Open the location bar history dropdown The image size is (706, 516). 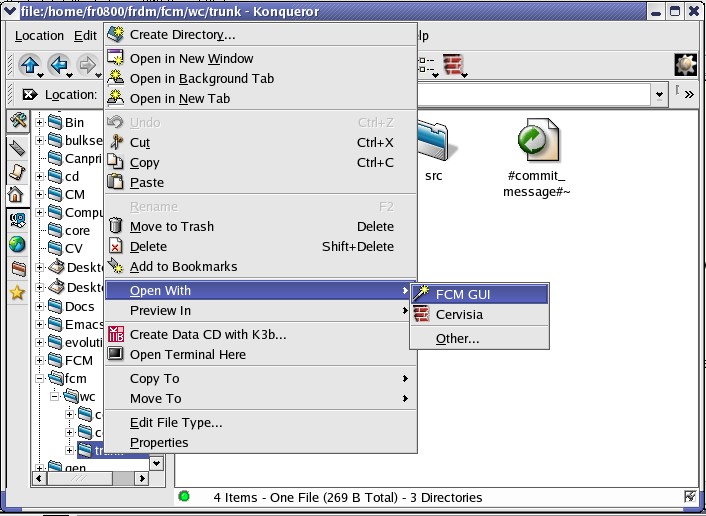coord(659,95)
